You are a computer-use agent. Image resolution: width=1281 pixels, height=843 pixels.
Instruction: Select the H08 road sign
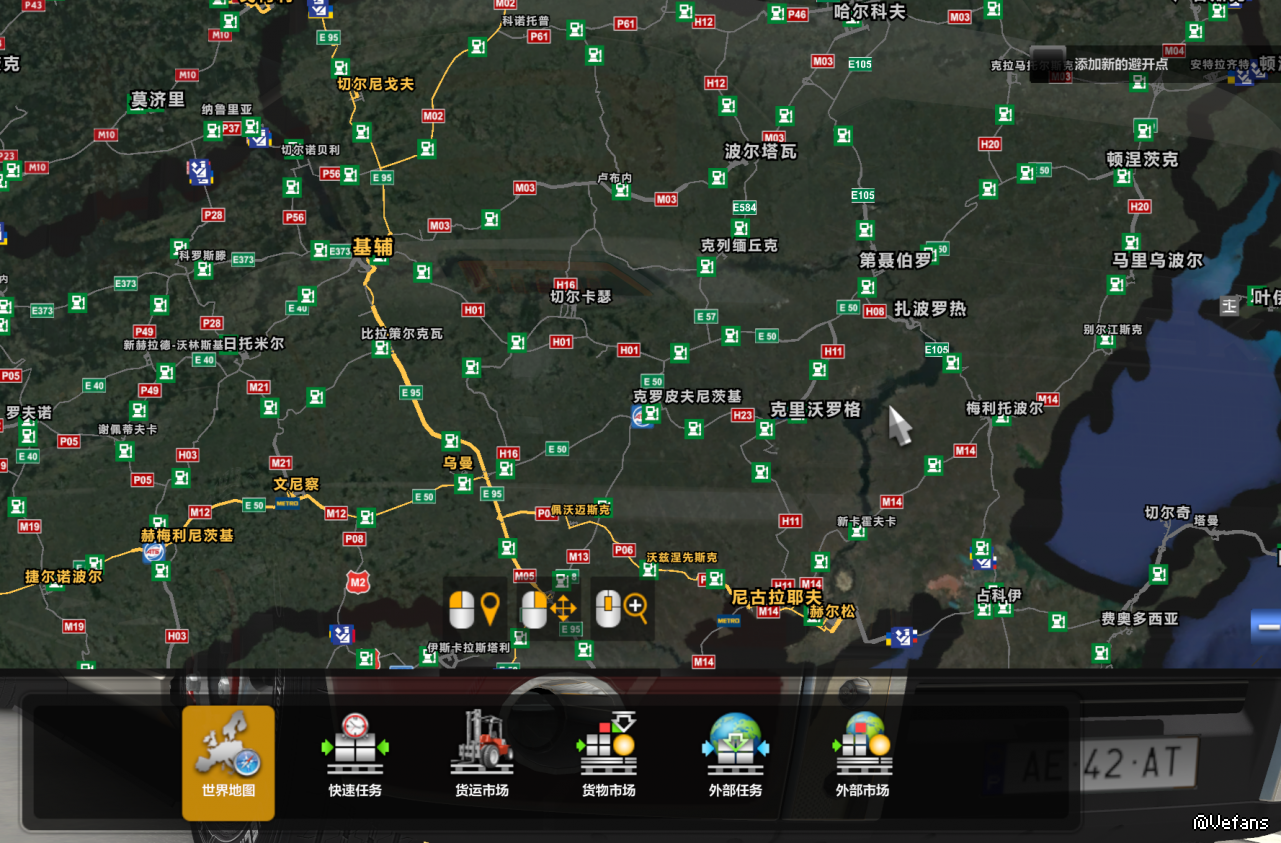tap(874, 312)
